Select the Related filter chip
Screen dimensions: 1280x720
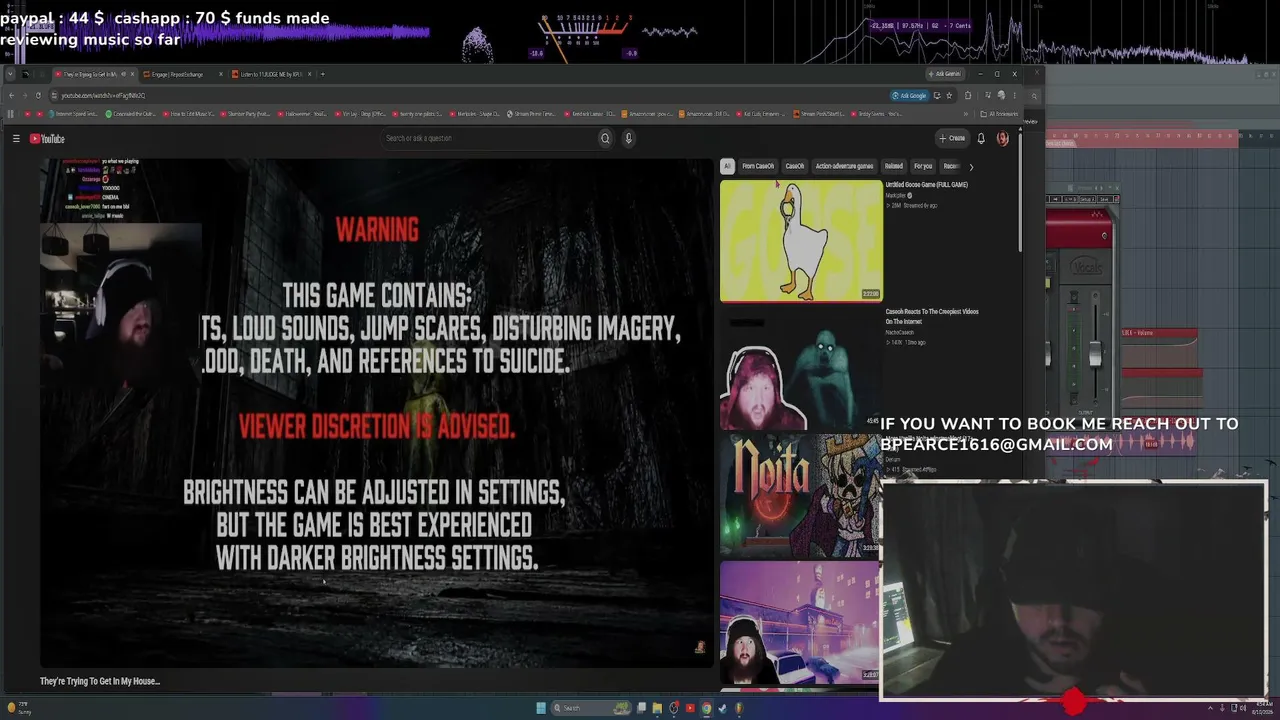(x=894, y=166)
